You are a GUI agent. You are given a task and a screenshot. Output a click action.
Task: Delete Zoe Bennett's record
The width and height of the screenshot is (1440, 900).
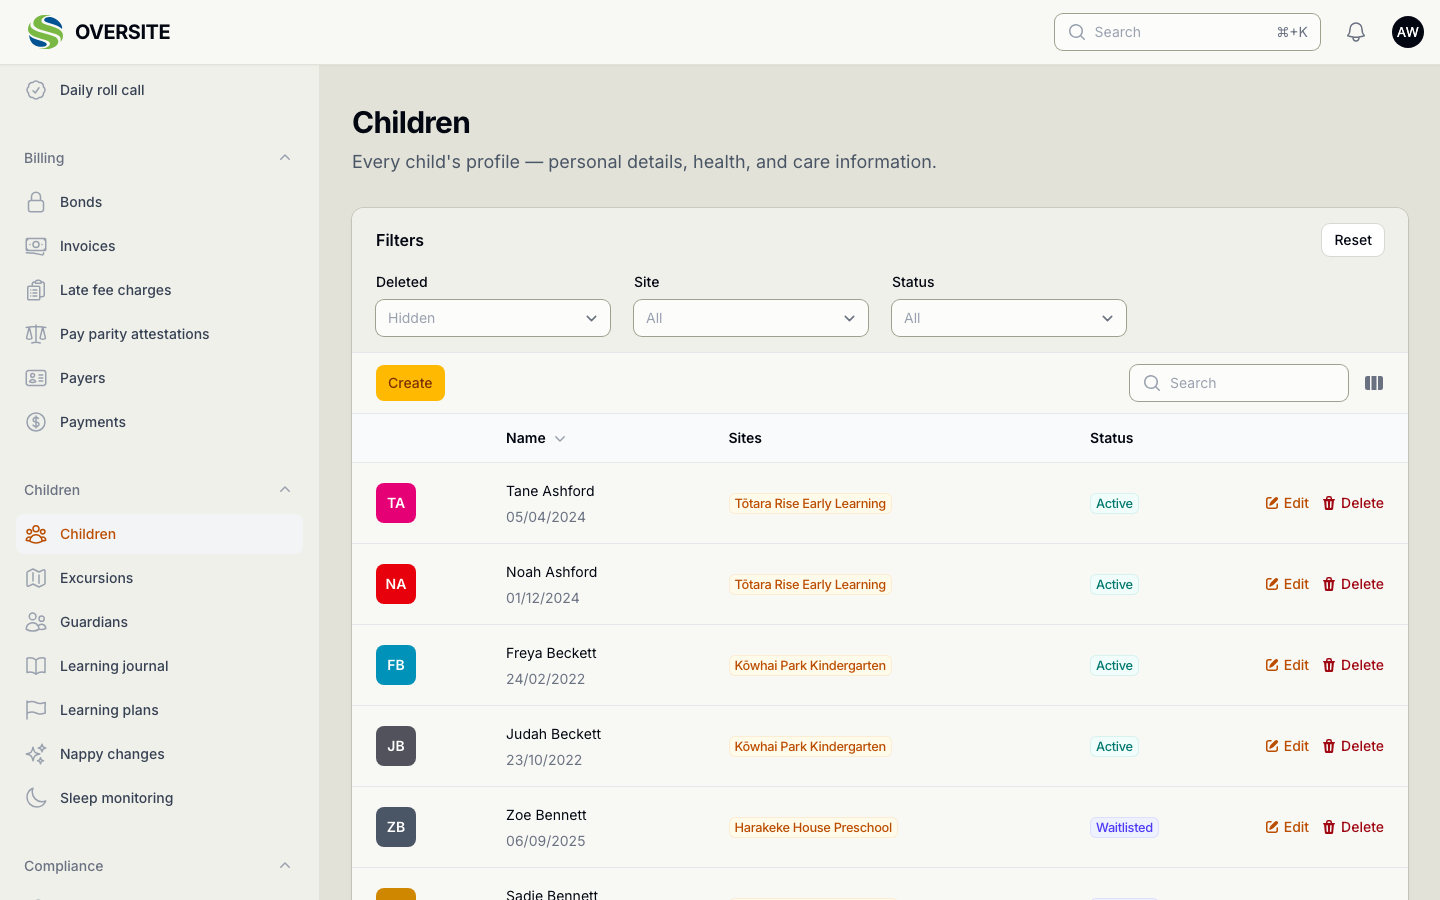1353,827
